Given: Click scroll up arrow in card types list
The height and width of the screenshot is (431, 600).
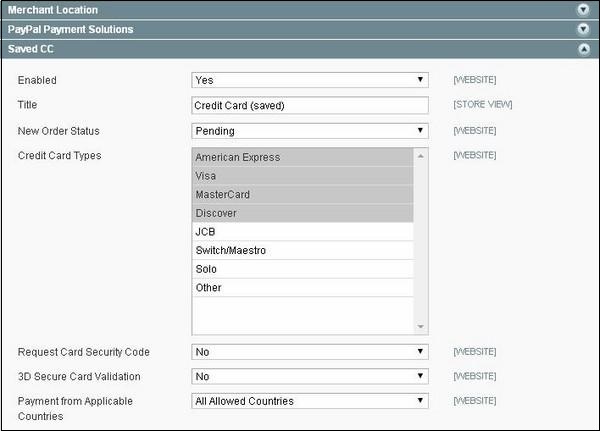Looking at the screenshot, I should point(421,156).
